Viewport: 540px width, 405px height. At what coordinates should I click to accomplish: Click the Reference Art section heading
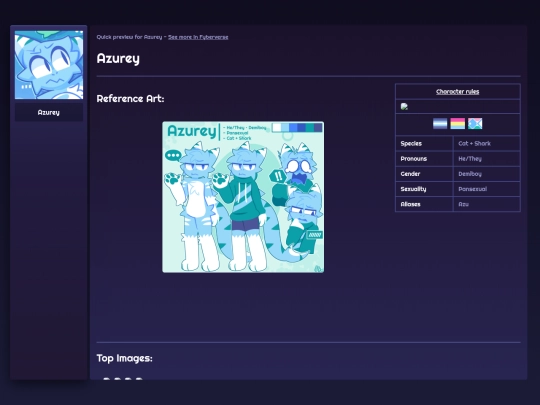tap(131, 99)
